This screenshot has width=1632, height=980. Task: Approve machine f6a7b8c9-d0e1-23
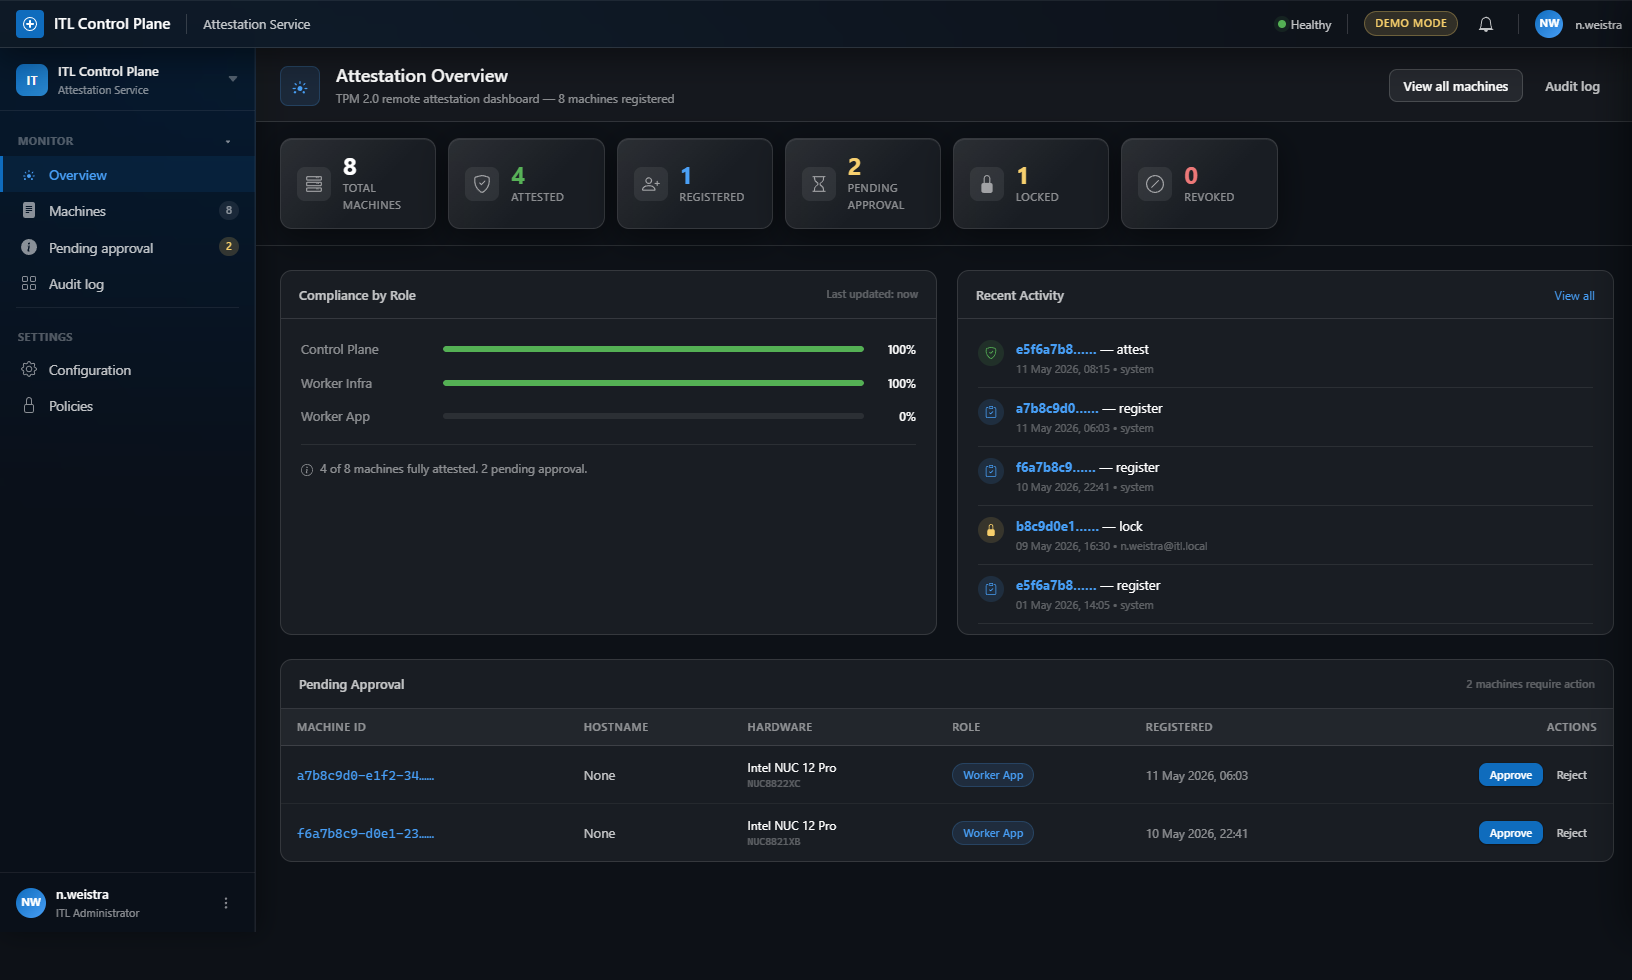[x=1510, y=833]
